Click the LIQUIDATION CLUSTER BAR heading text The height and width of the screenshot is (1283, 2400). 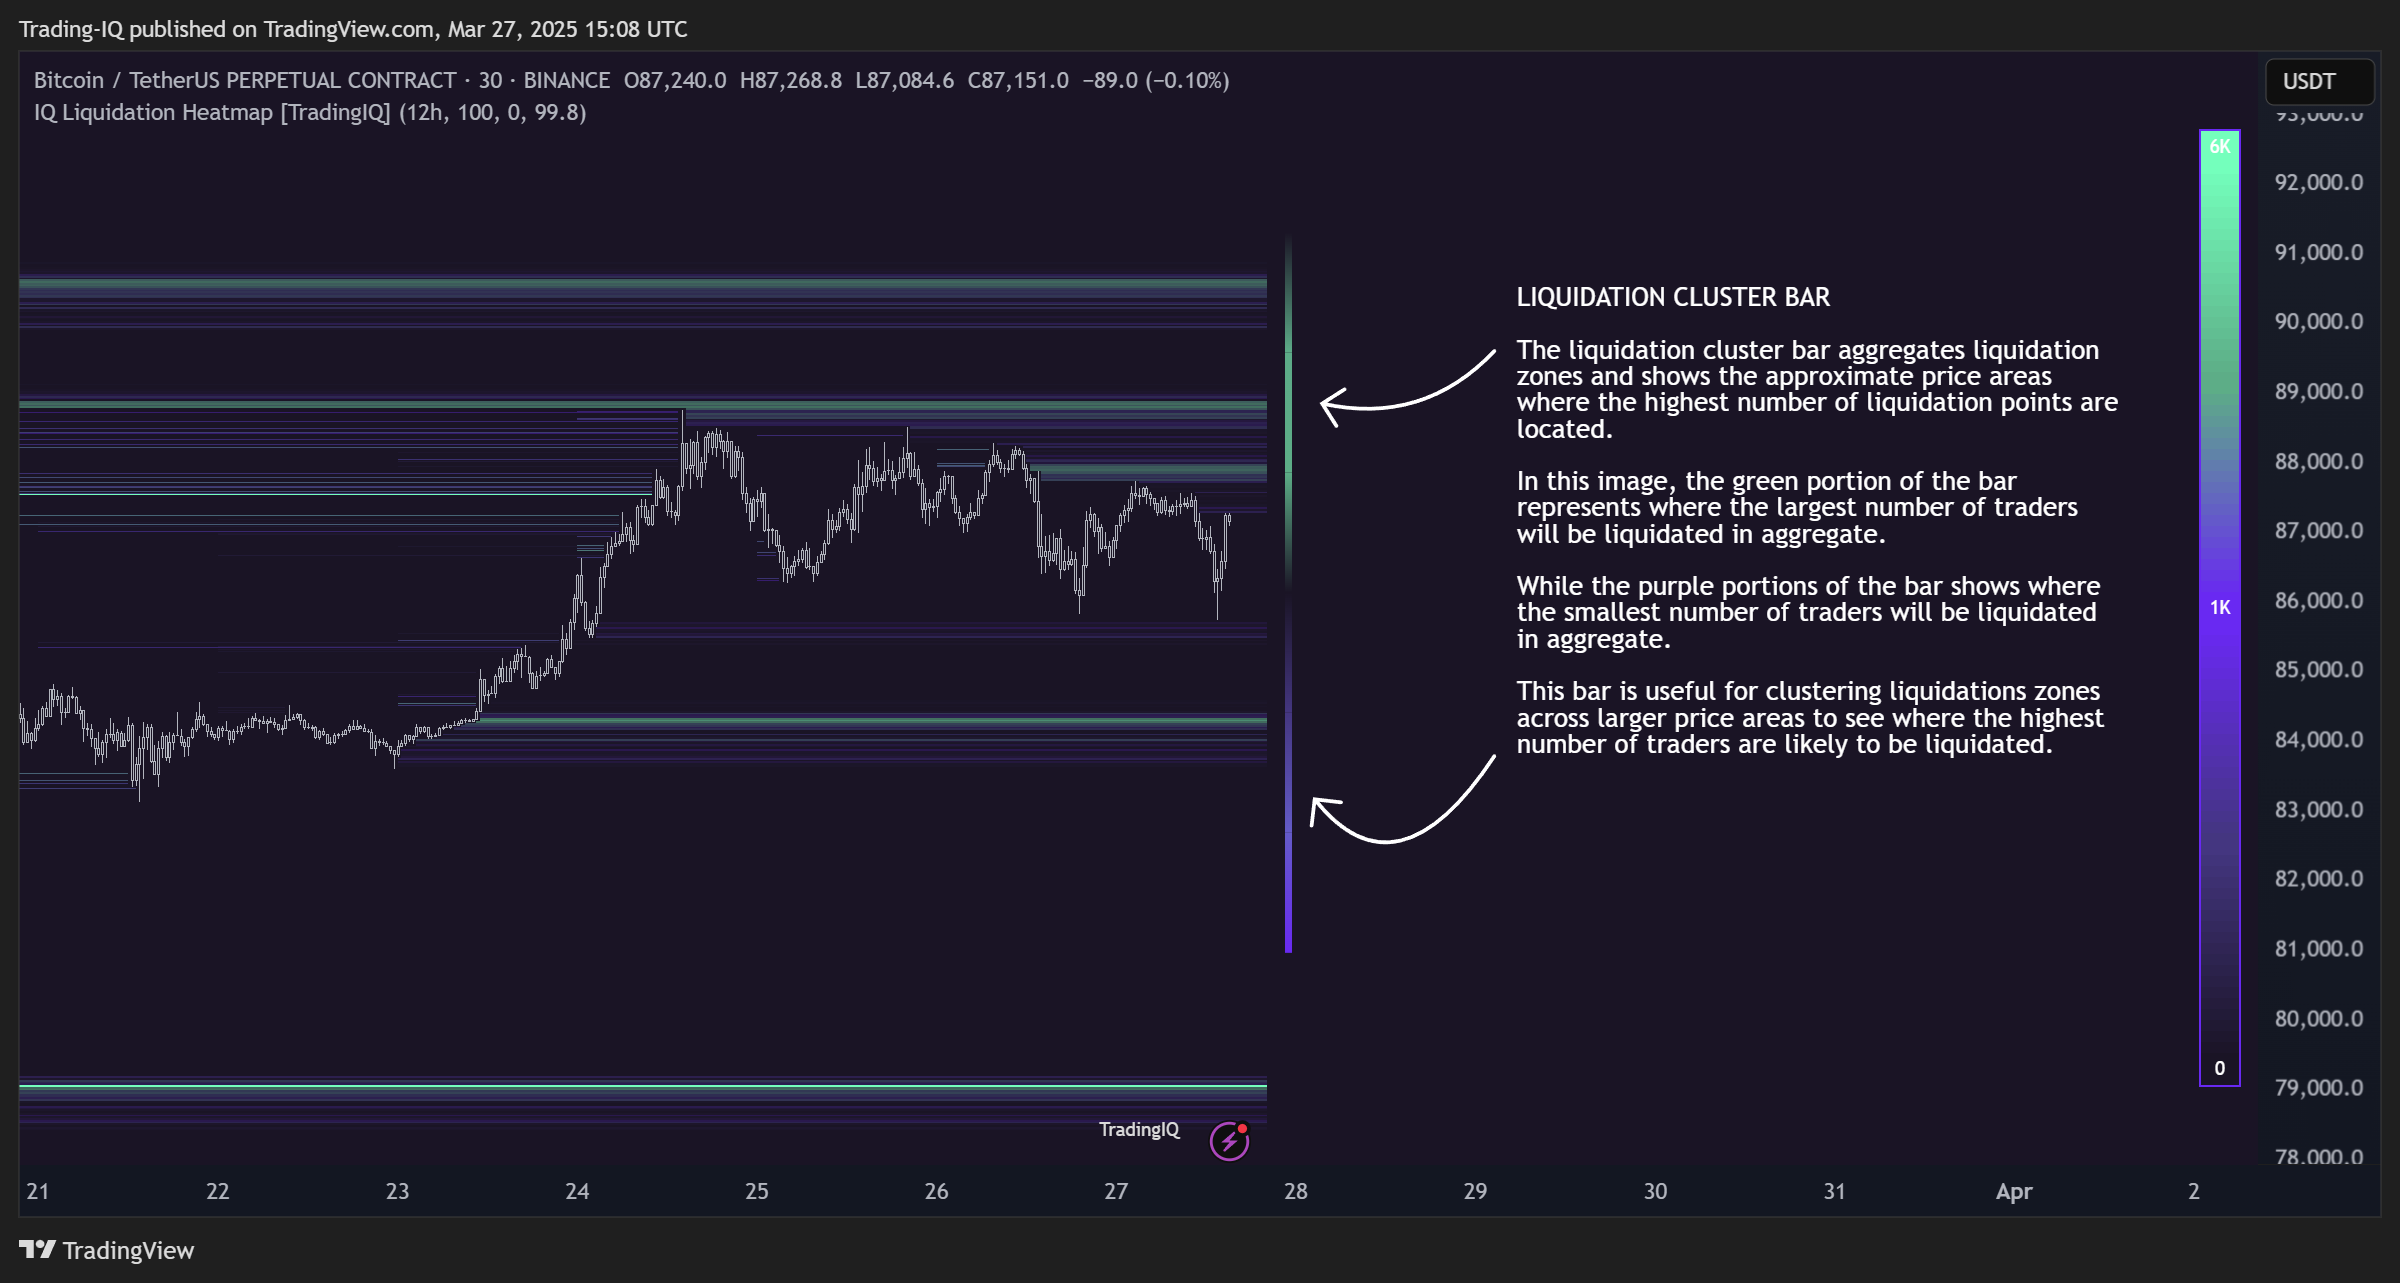click(x=1673, y=297)
